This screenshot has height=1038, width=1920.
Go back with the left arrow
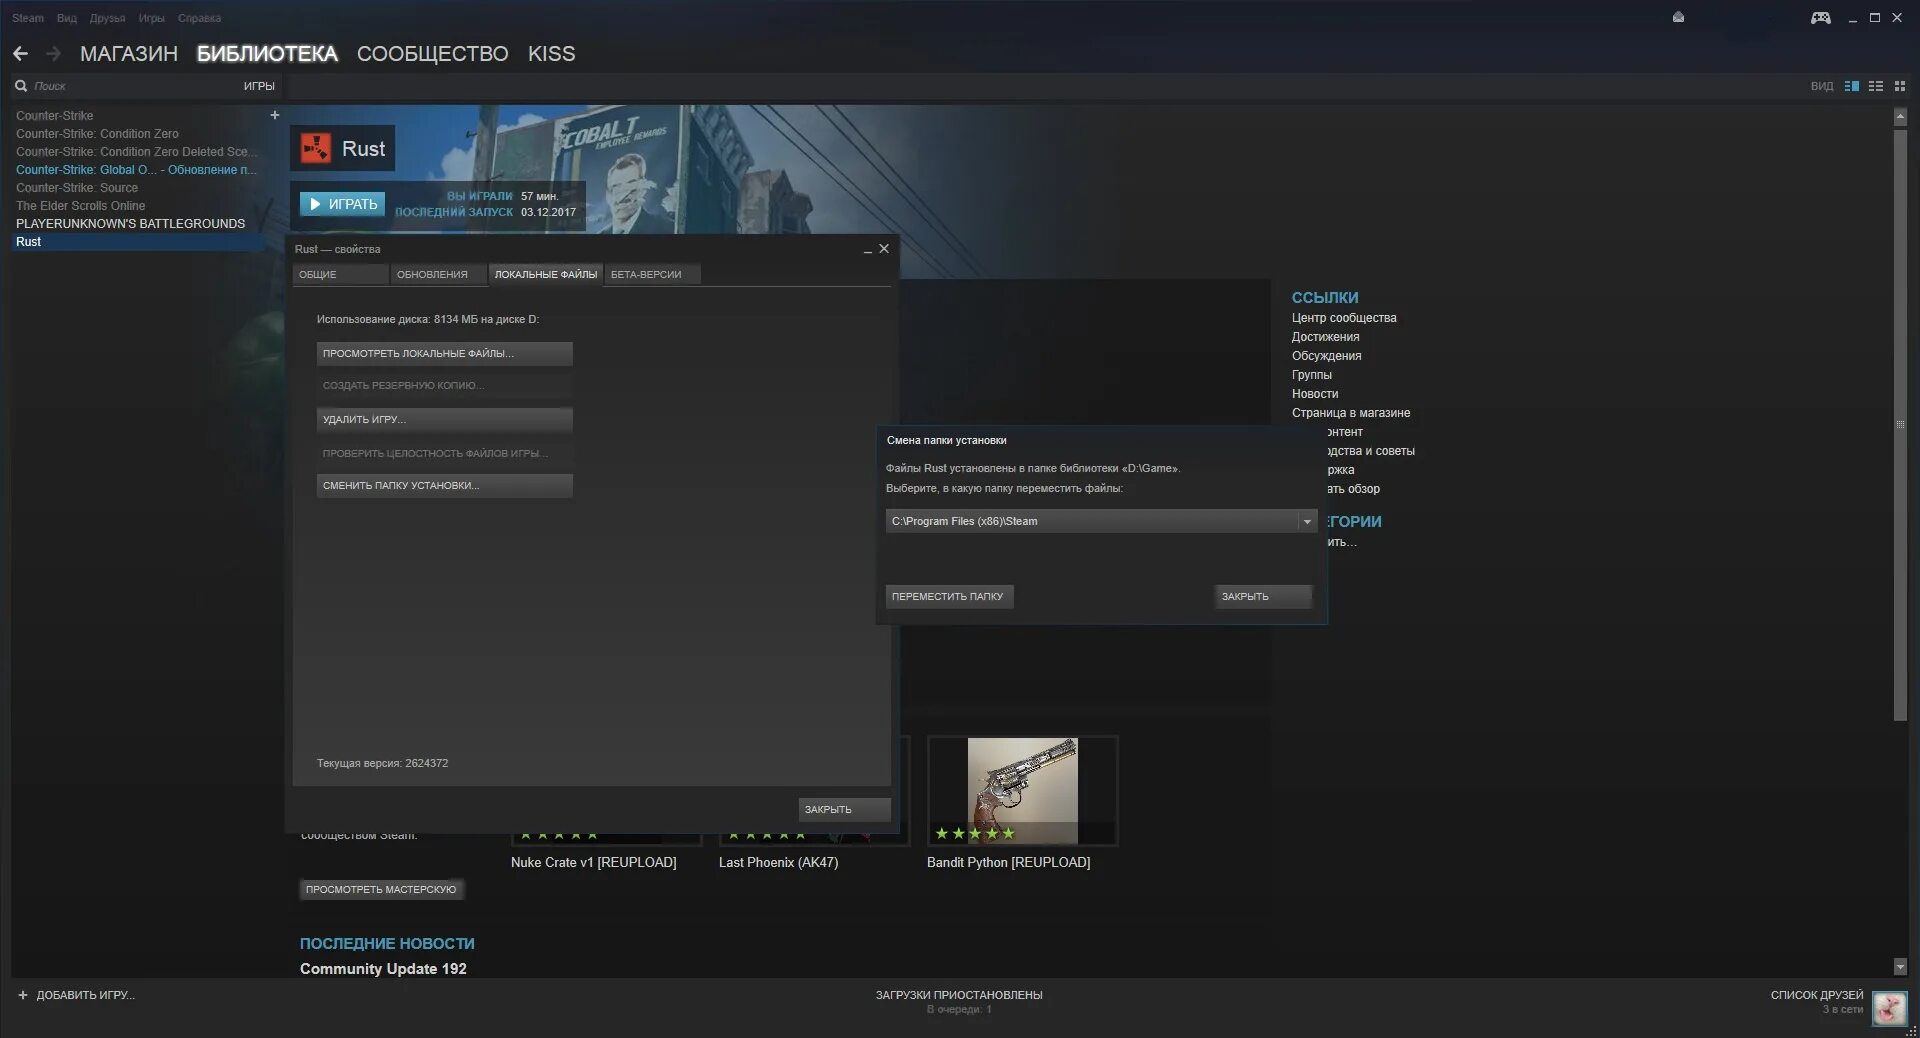20,54
